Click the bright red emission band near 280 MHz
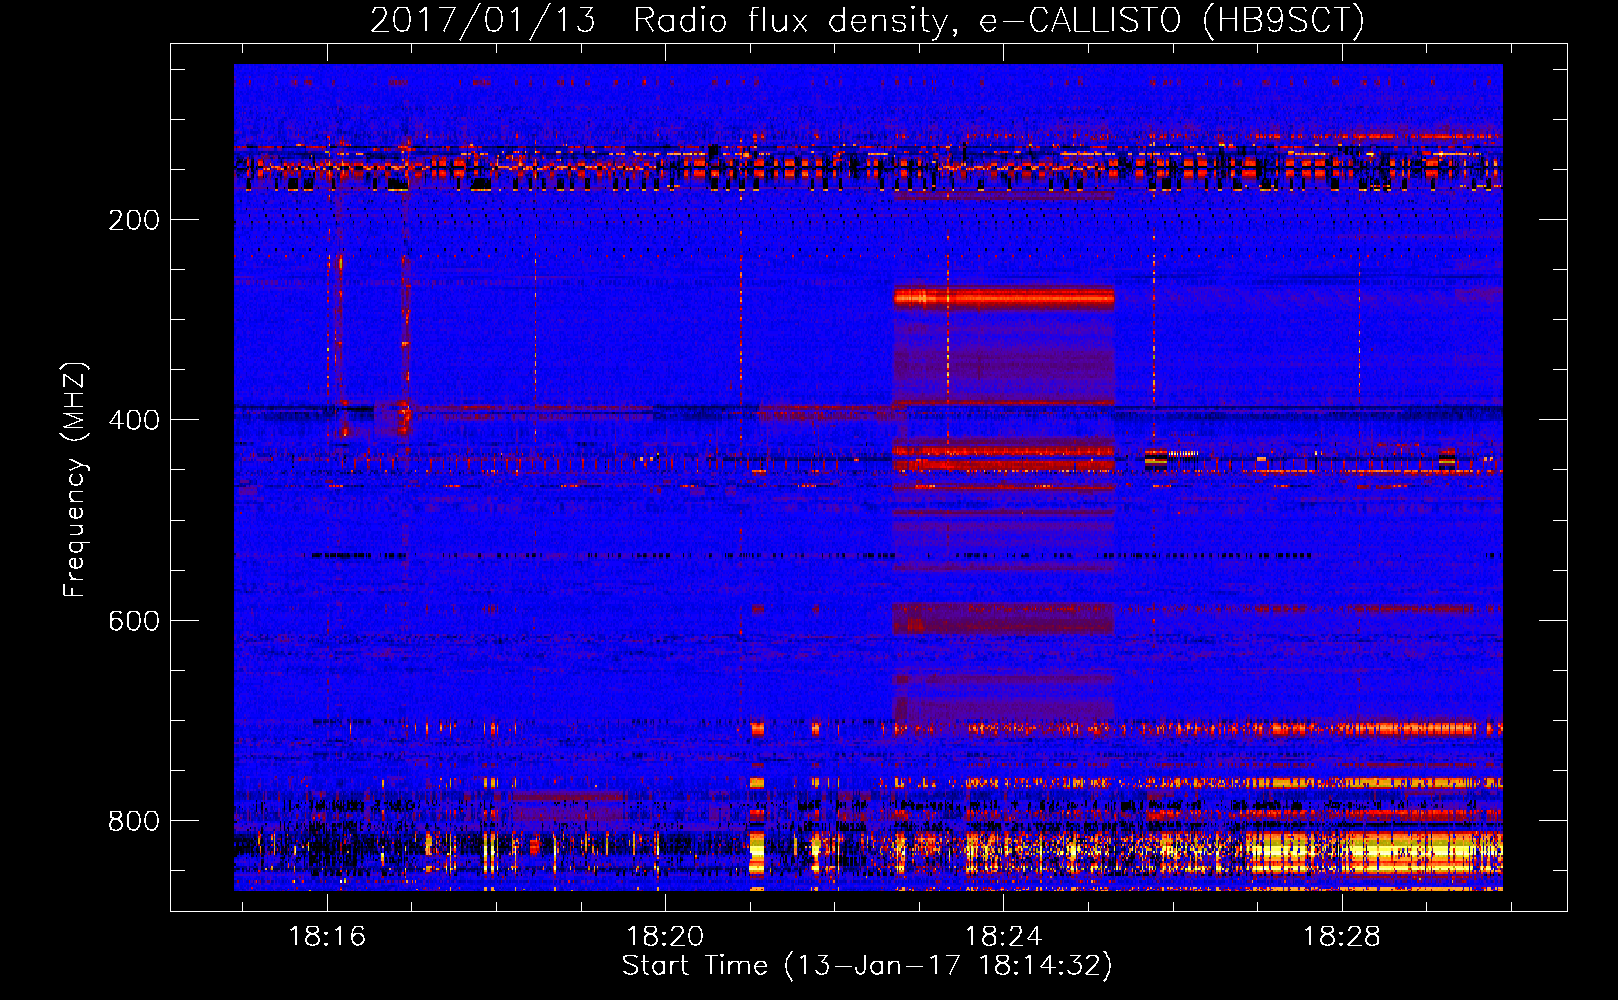 click(x=1003, y=297)
